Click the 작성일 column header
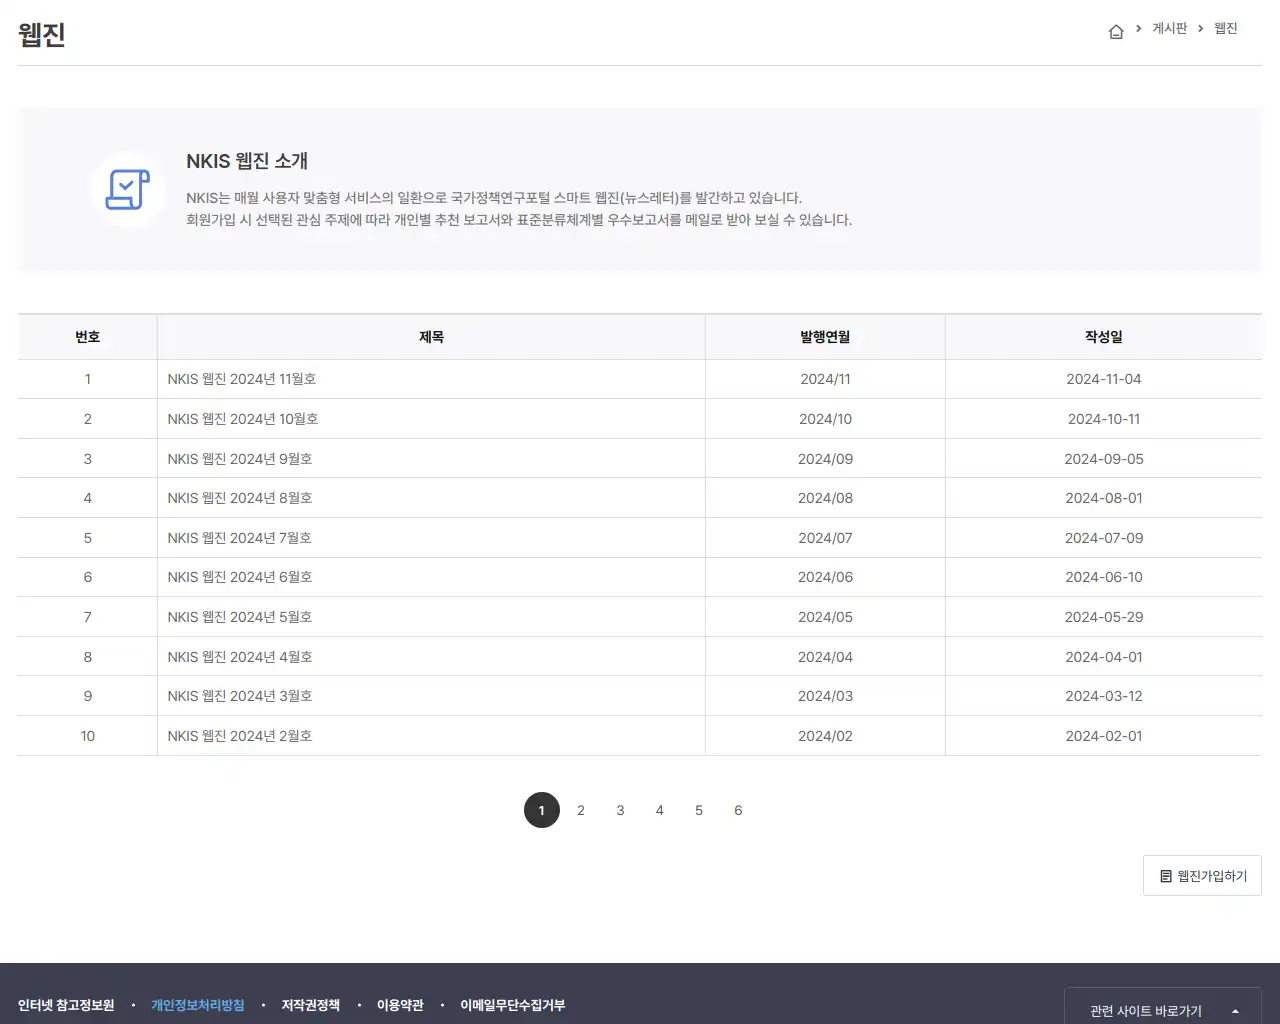 pos(1104,337)
